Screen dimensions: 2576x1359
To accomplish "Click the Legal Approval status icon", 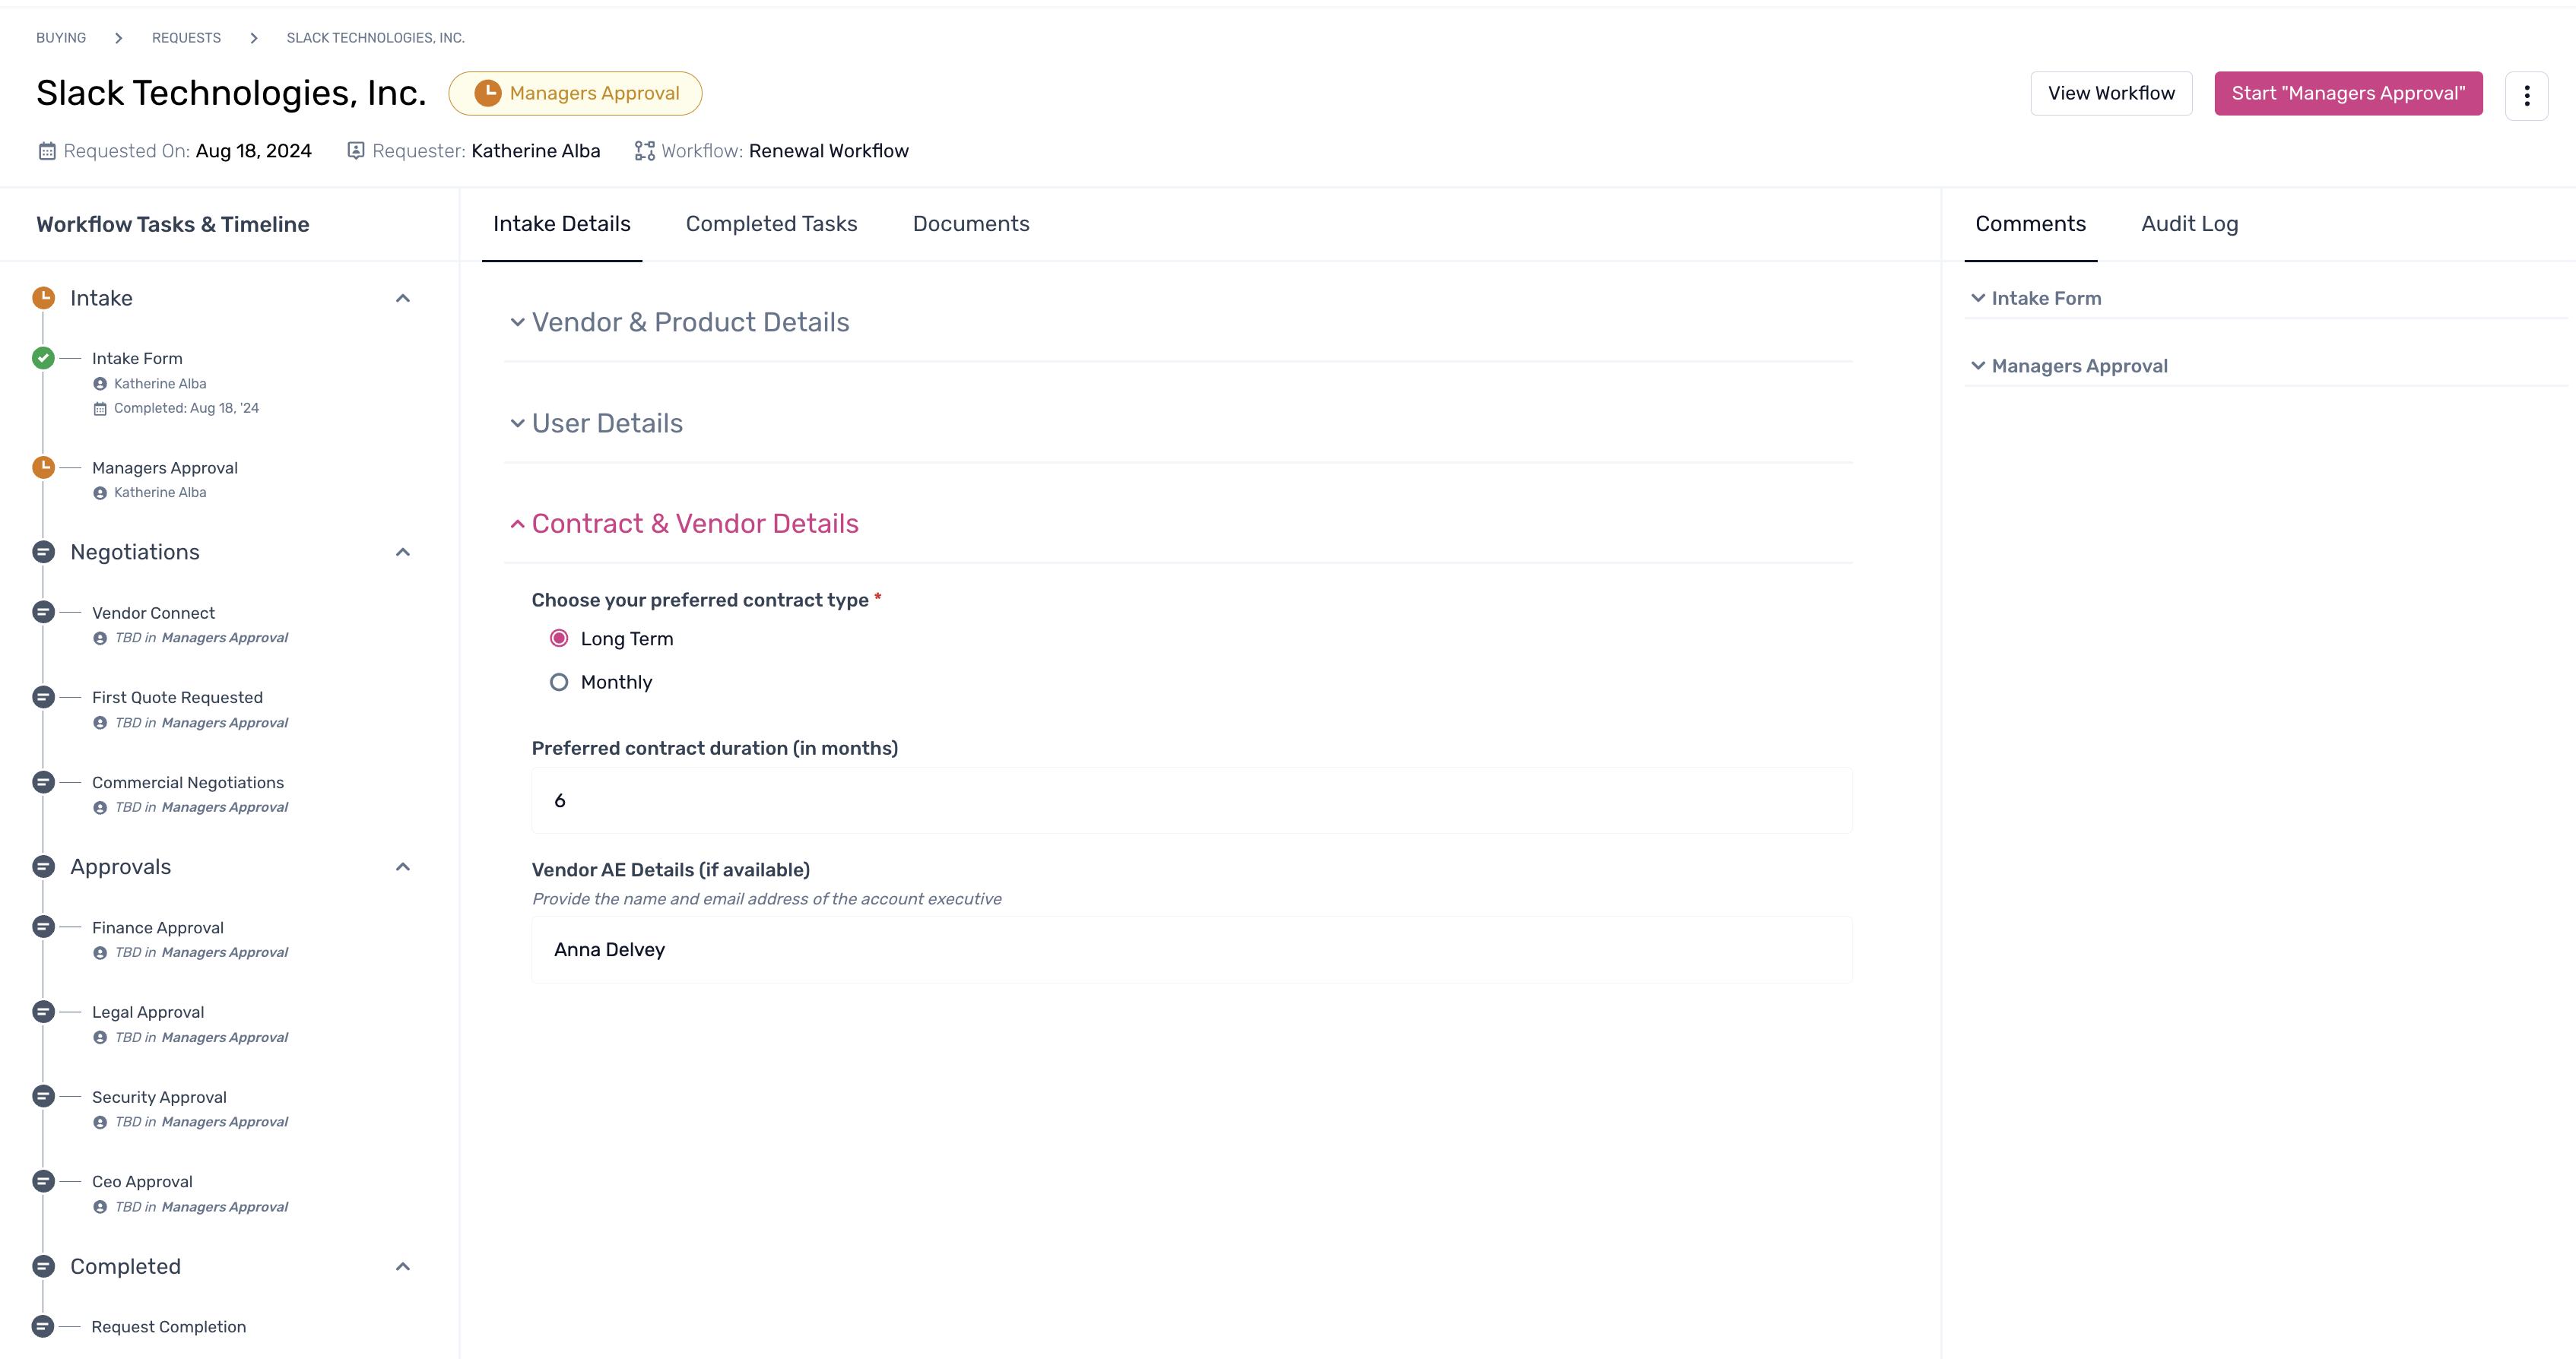I will click(x=43, y=1012).
